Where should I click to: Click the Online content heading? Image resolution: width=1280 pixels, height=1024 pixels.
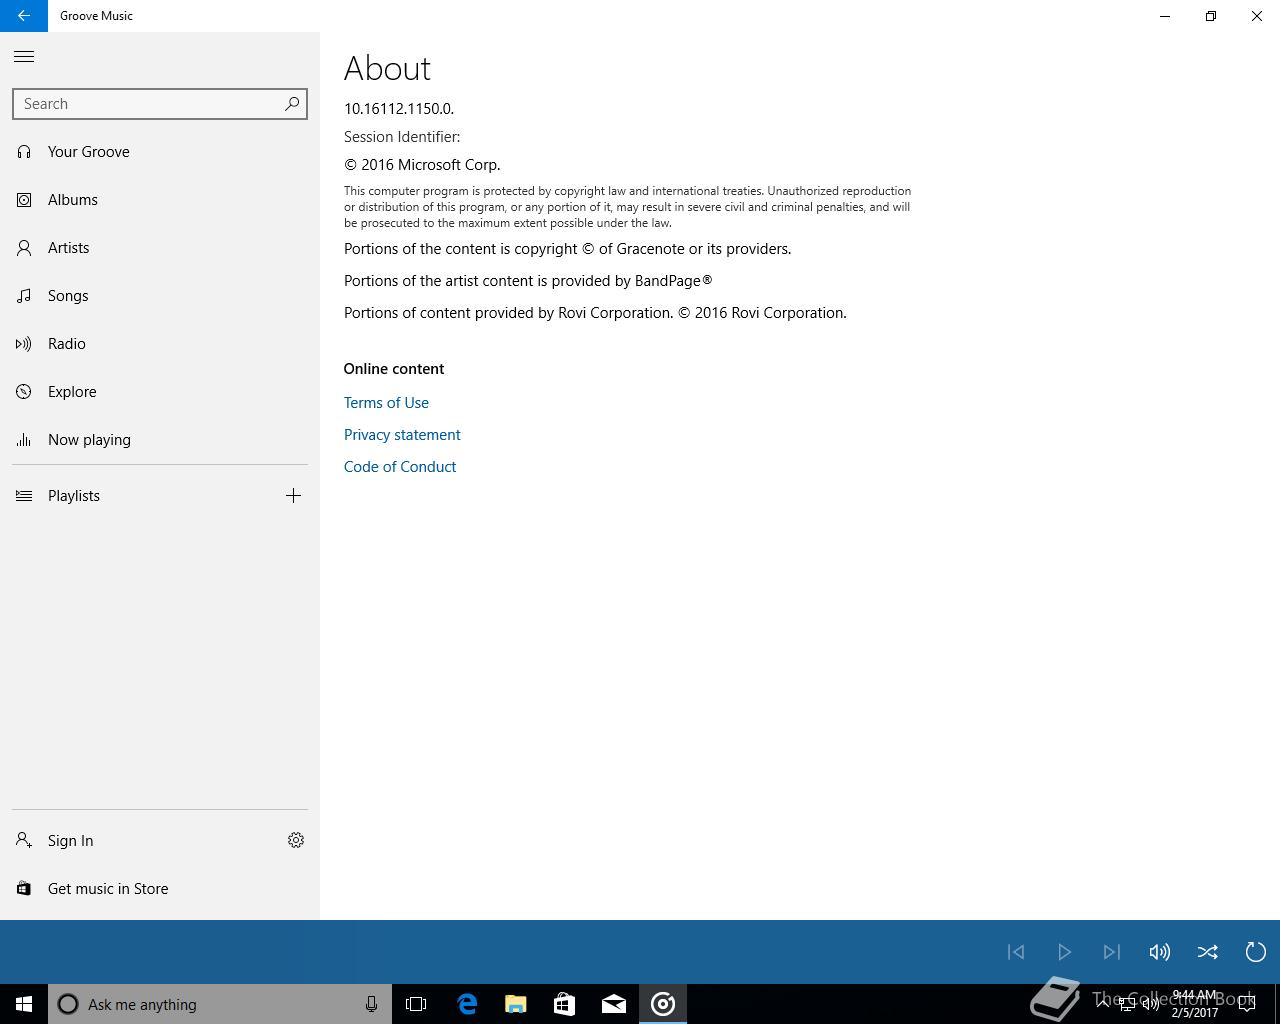pyautogui.click(x=394, y=369)
